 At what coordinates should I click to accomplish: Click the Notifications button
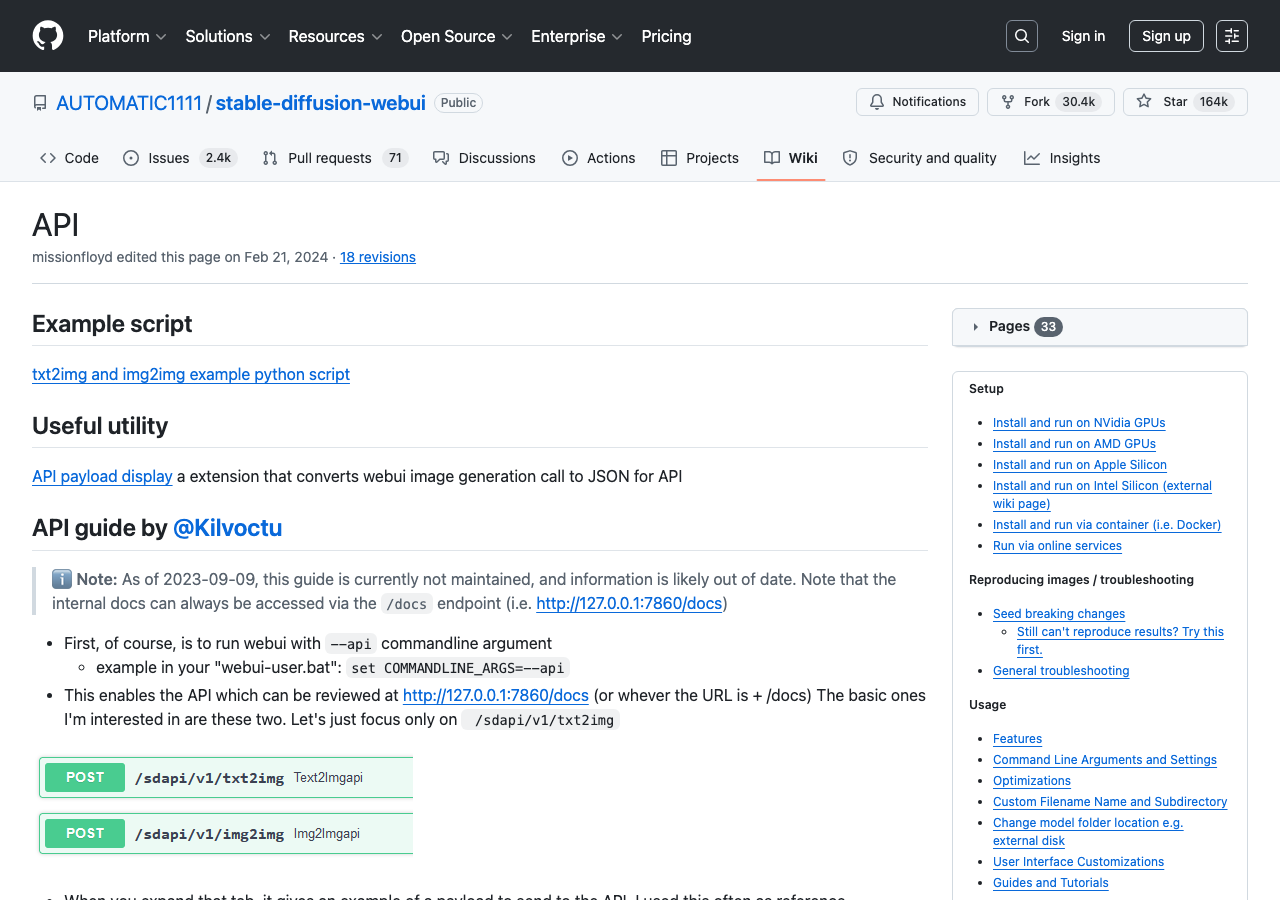[917, 102]
